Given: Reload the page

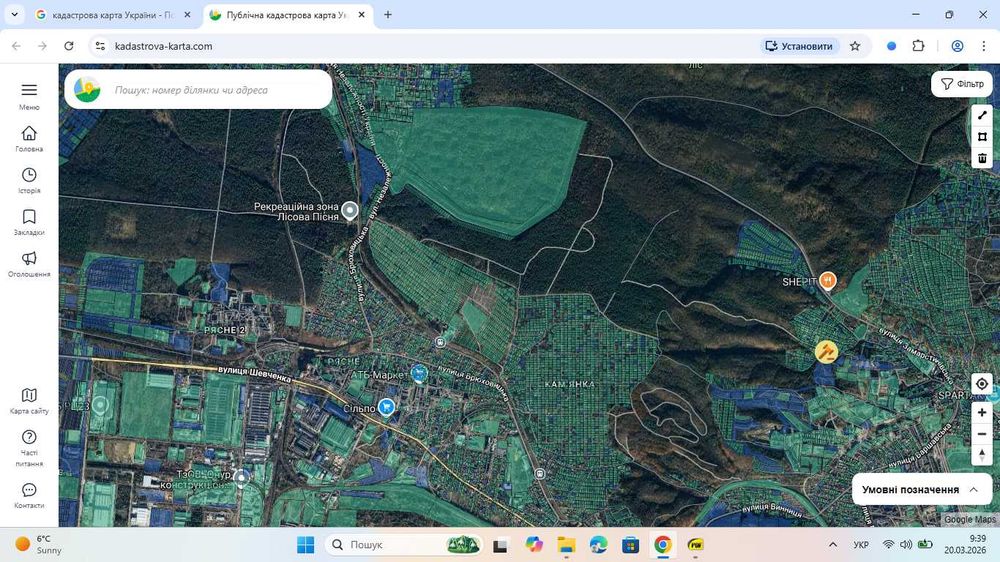Looking at the screenshot, I should (69, 46).
